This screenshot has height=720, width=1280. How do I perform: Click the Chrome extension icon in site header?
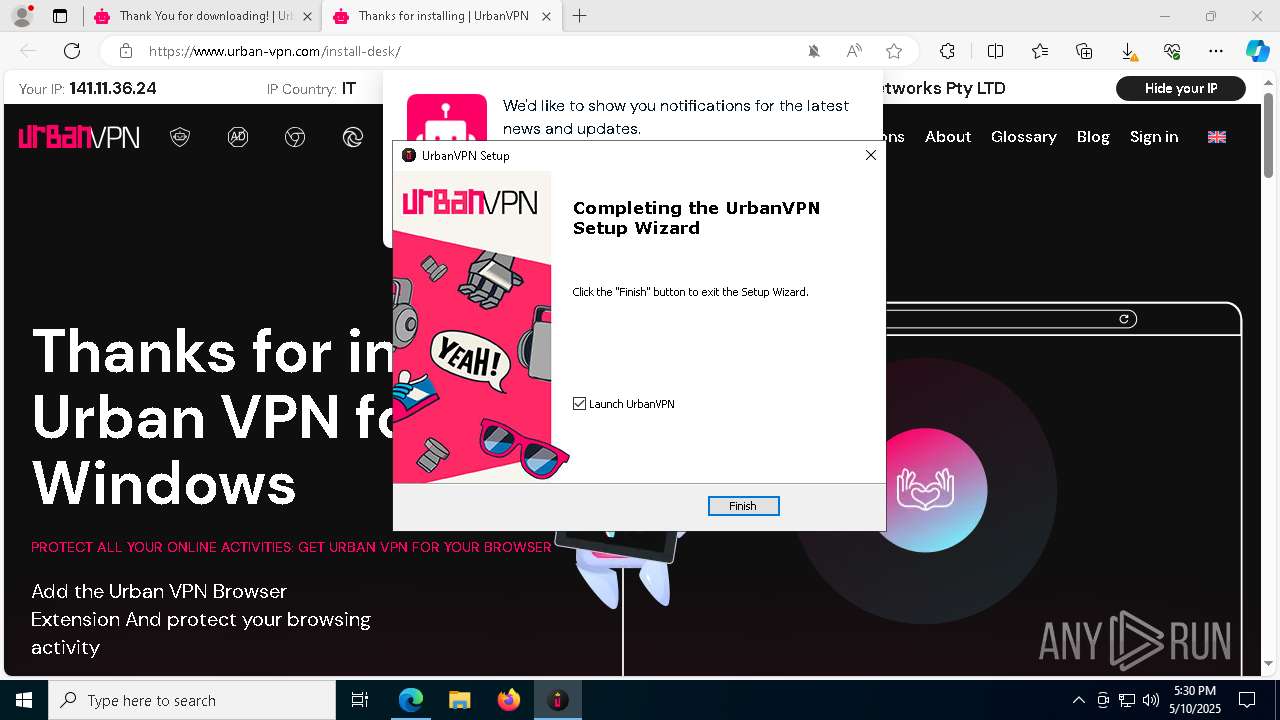tap(295, 137)
